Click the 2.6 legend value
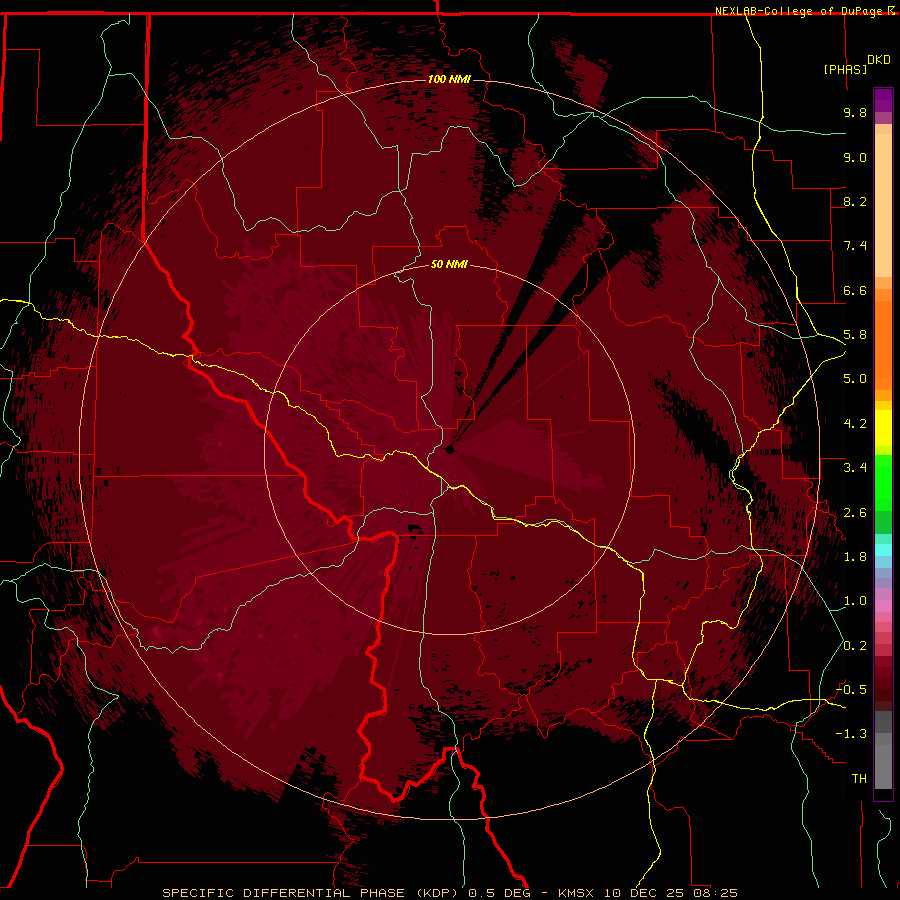Screen dimensions: 900x900 coord(855,513)
